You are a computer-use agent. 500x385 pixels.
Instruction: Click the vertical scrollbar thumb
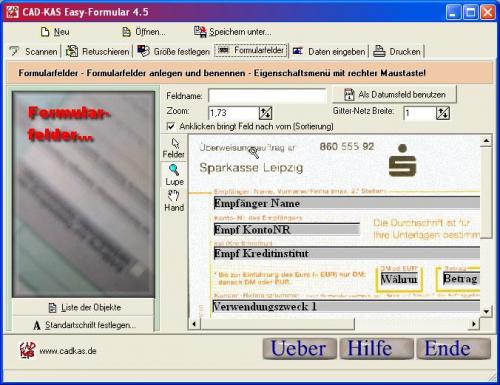pos(486,192)
